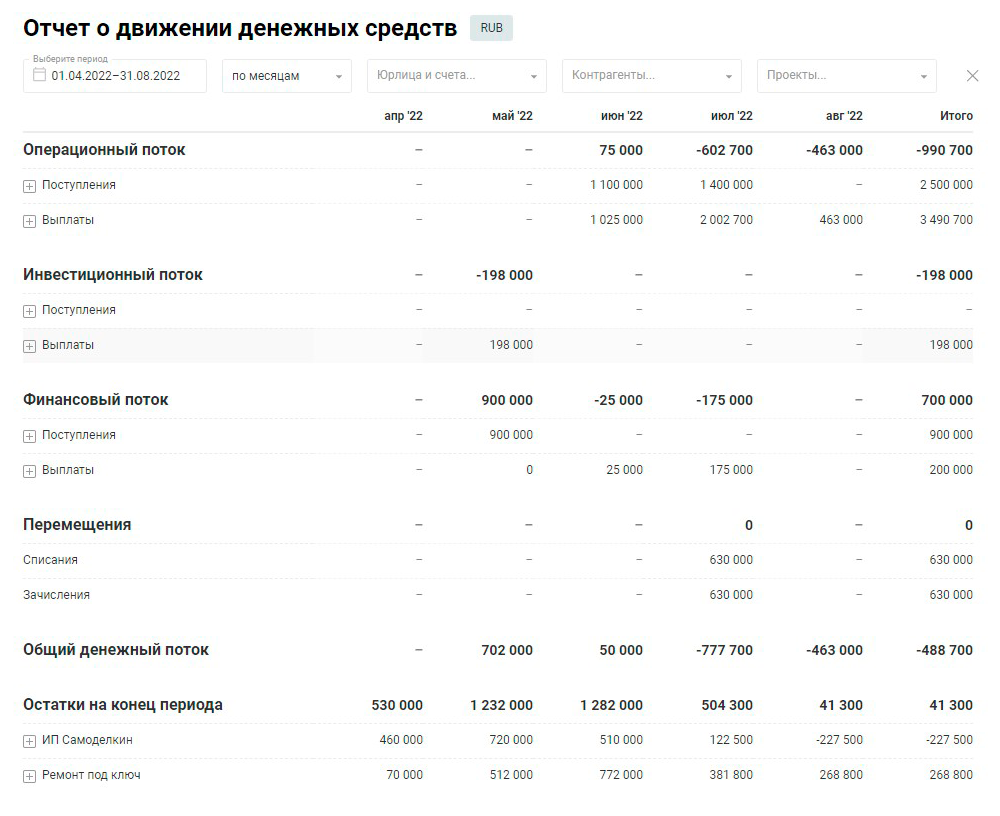Click operating receipts value 1 100 000

[617, 185]
